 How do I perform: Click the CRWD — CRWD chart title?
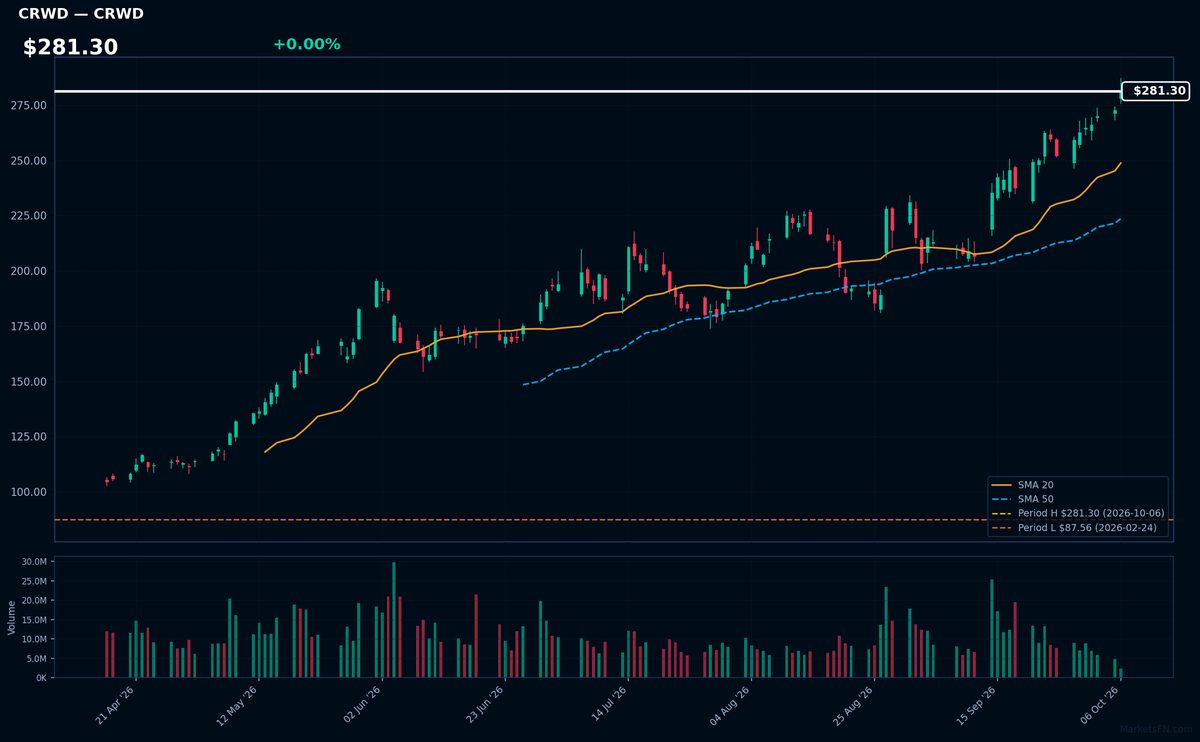pyautogui.click(x=81, y=14)
